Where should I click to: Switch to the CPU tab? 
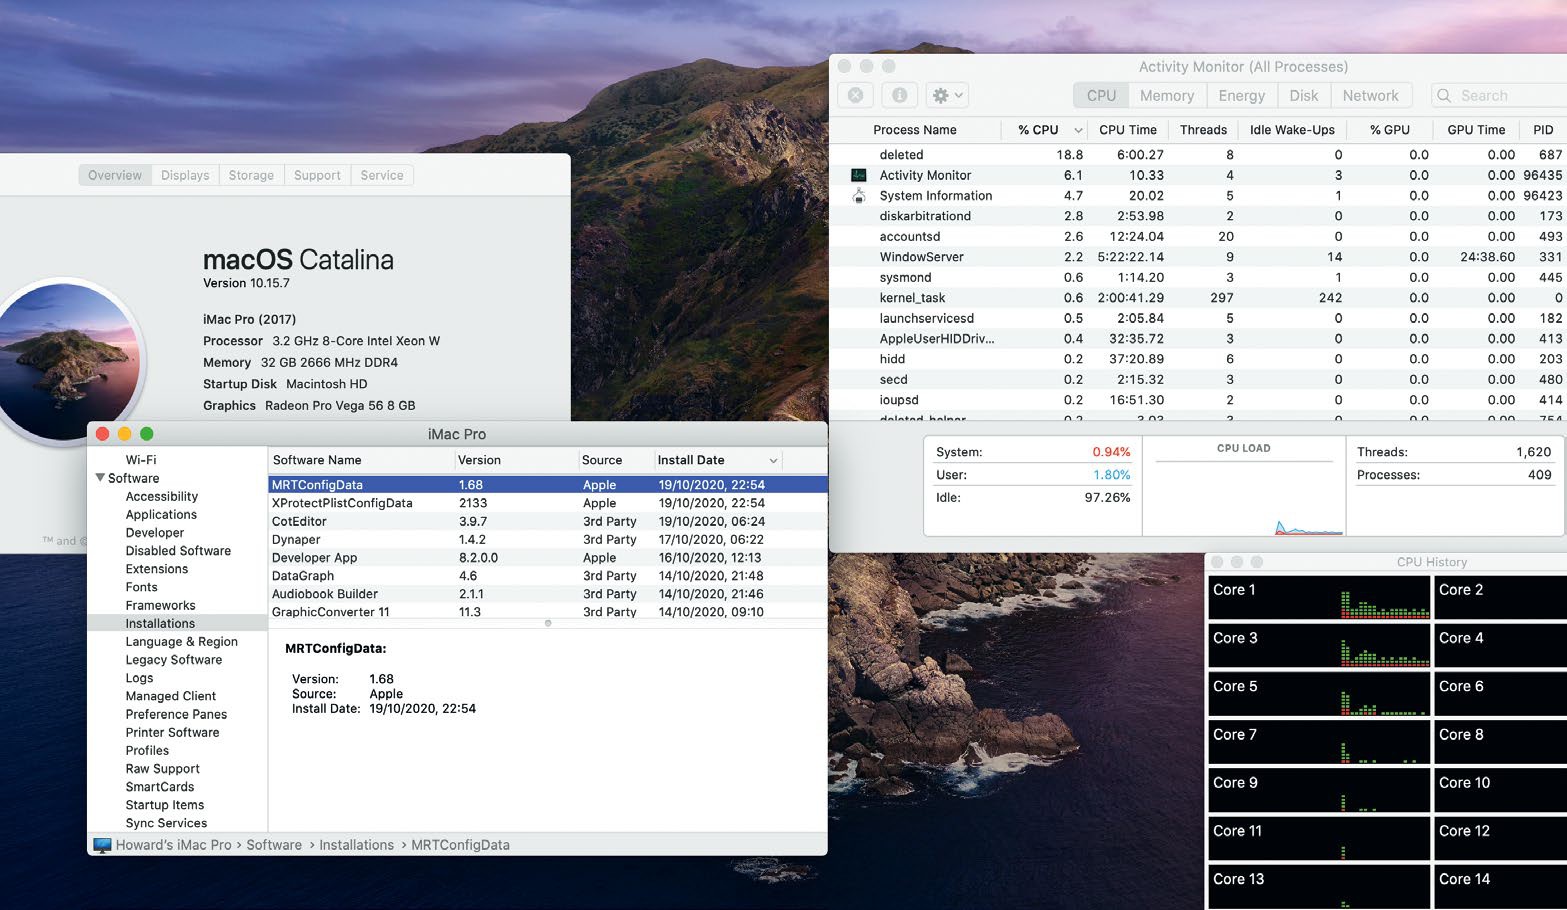pos(1101,95)
